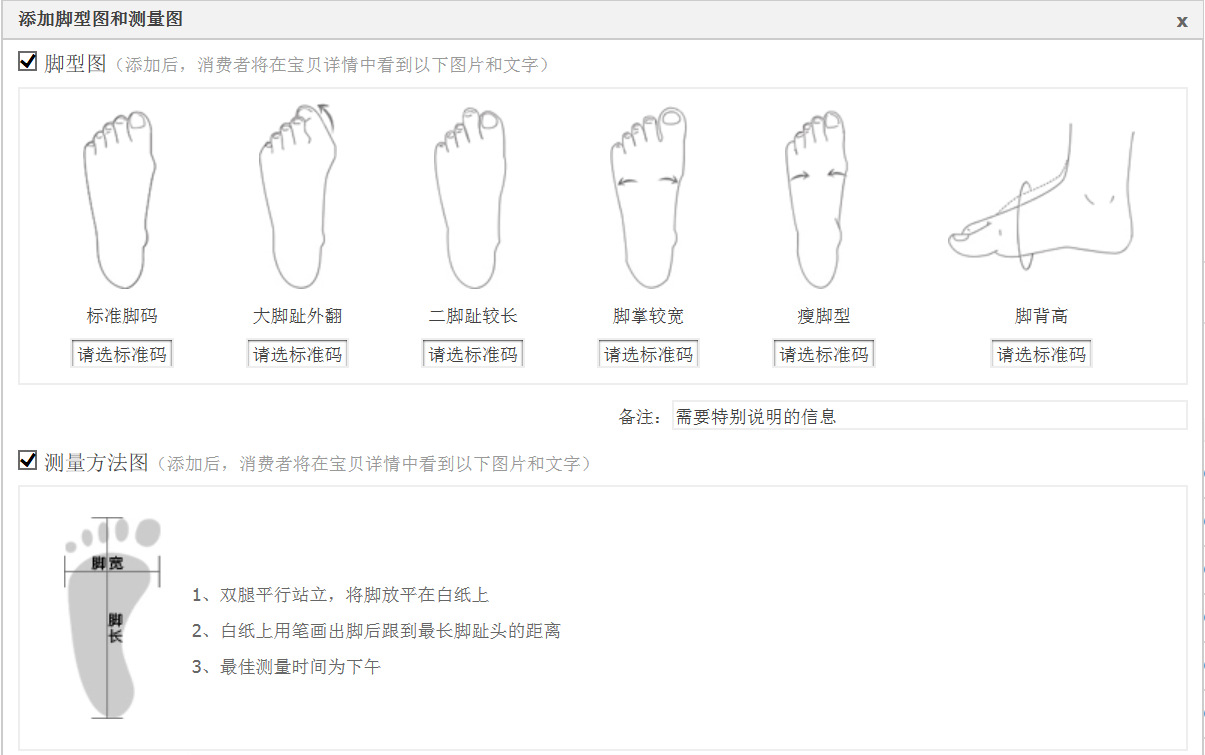This screenshot has width=1205, height=755.
Task: Click the 脚掌较宽 foot illustration
Action: click(648, 199)
